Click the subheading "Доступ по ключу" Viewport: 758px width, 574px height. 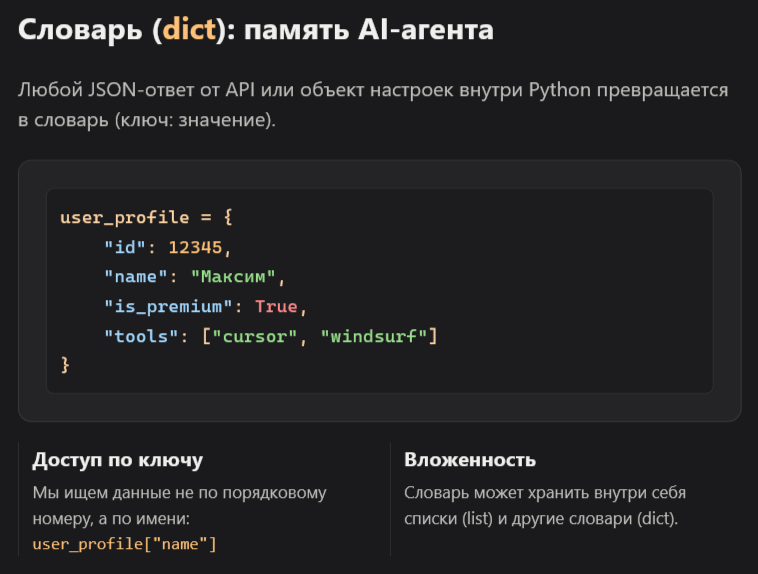(x=117, y=459)
